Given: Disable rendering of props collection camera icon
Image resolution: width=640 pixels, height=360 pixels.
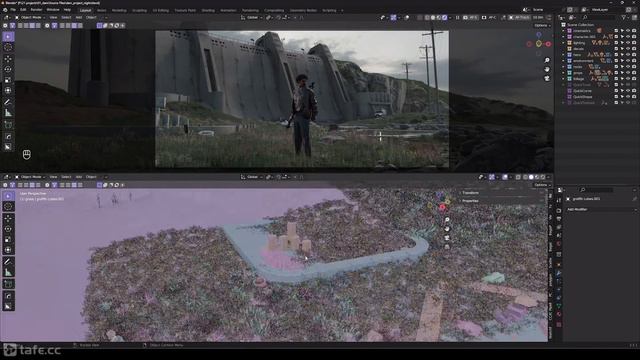Looking at the screenshot, I should coord(634,73).
